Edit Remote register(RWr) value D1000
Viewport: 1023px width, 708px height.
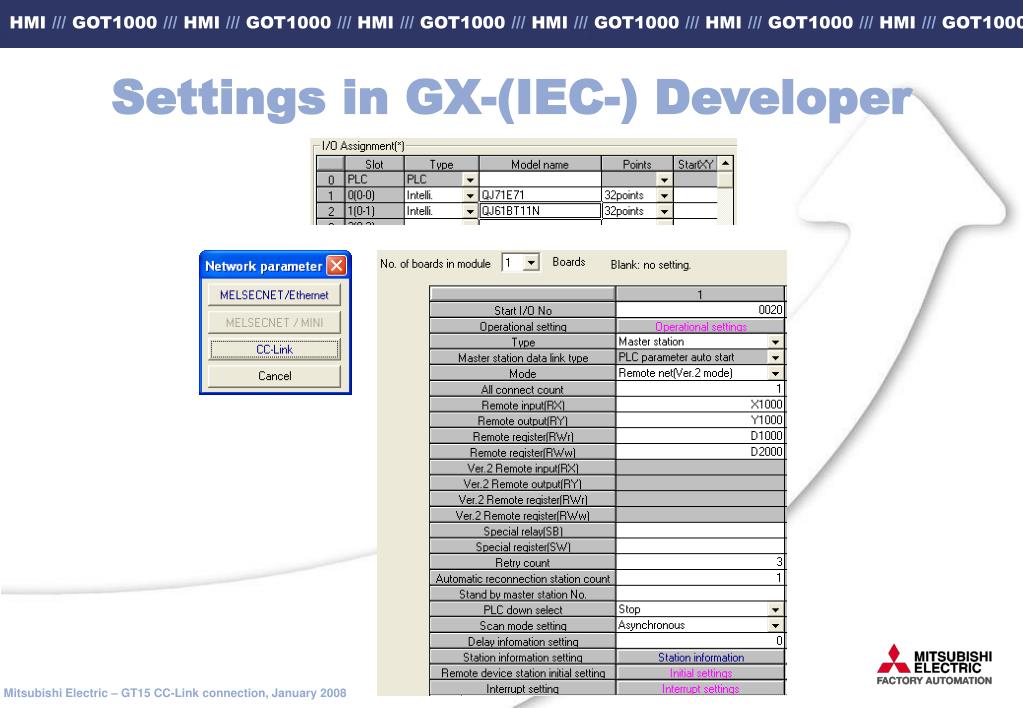(x=701, y=436)
